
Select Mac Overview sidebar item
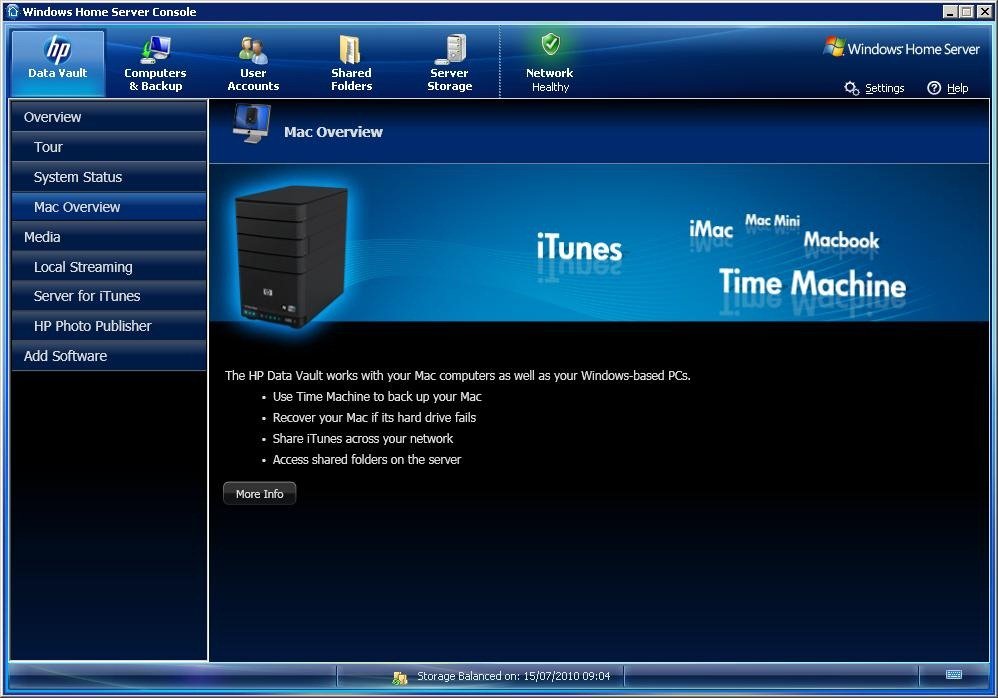[109, 207]
